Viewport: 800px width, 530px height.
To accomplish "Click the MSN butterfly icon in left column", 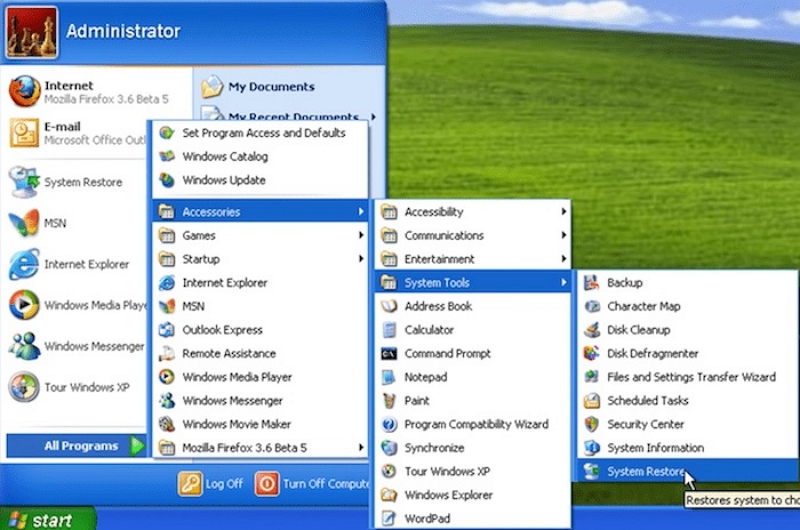I will pyautogui.click(x=24, y=223).
